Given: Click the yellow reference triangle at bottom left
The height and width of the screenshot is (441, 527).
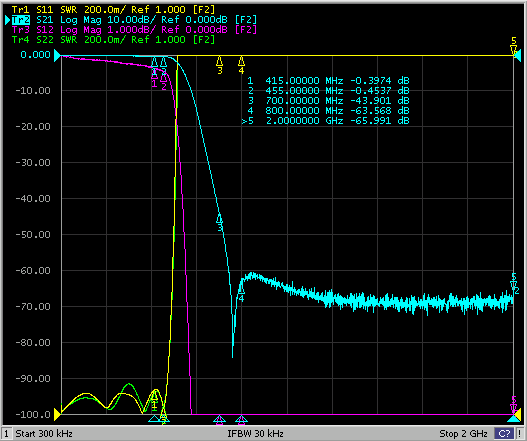Looking at the screenshot, I should pos(57,414).
